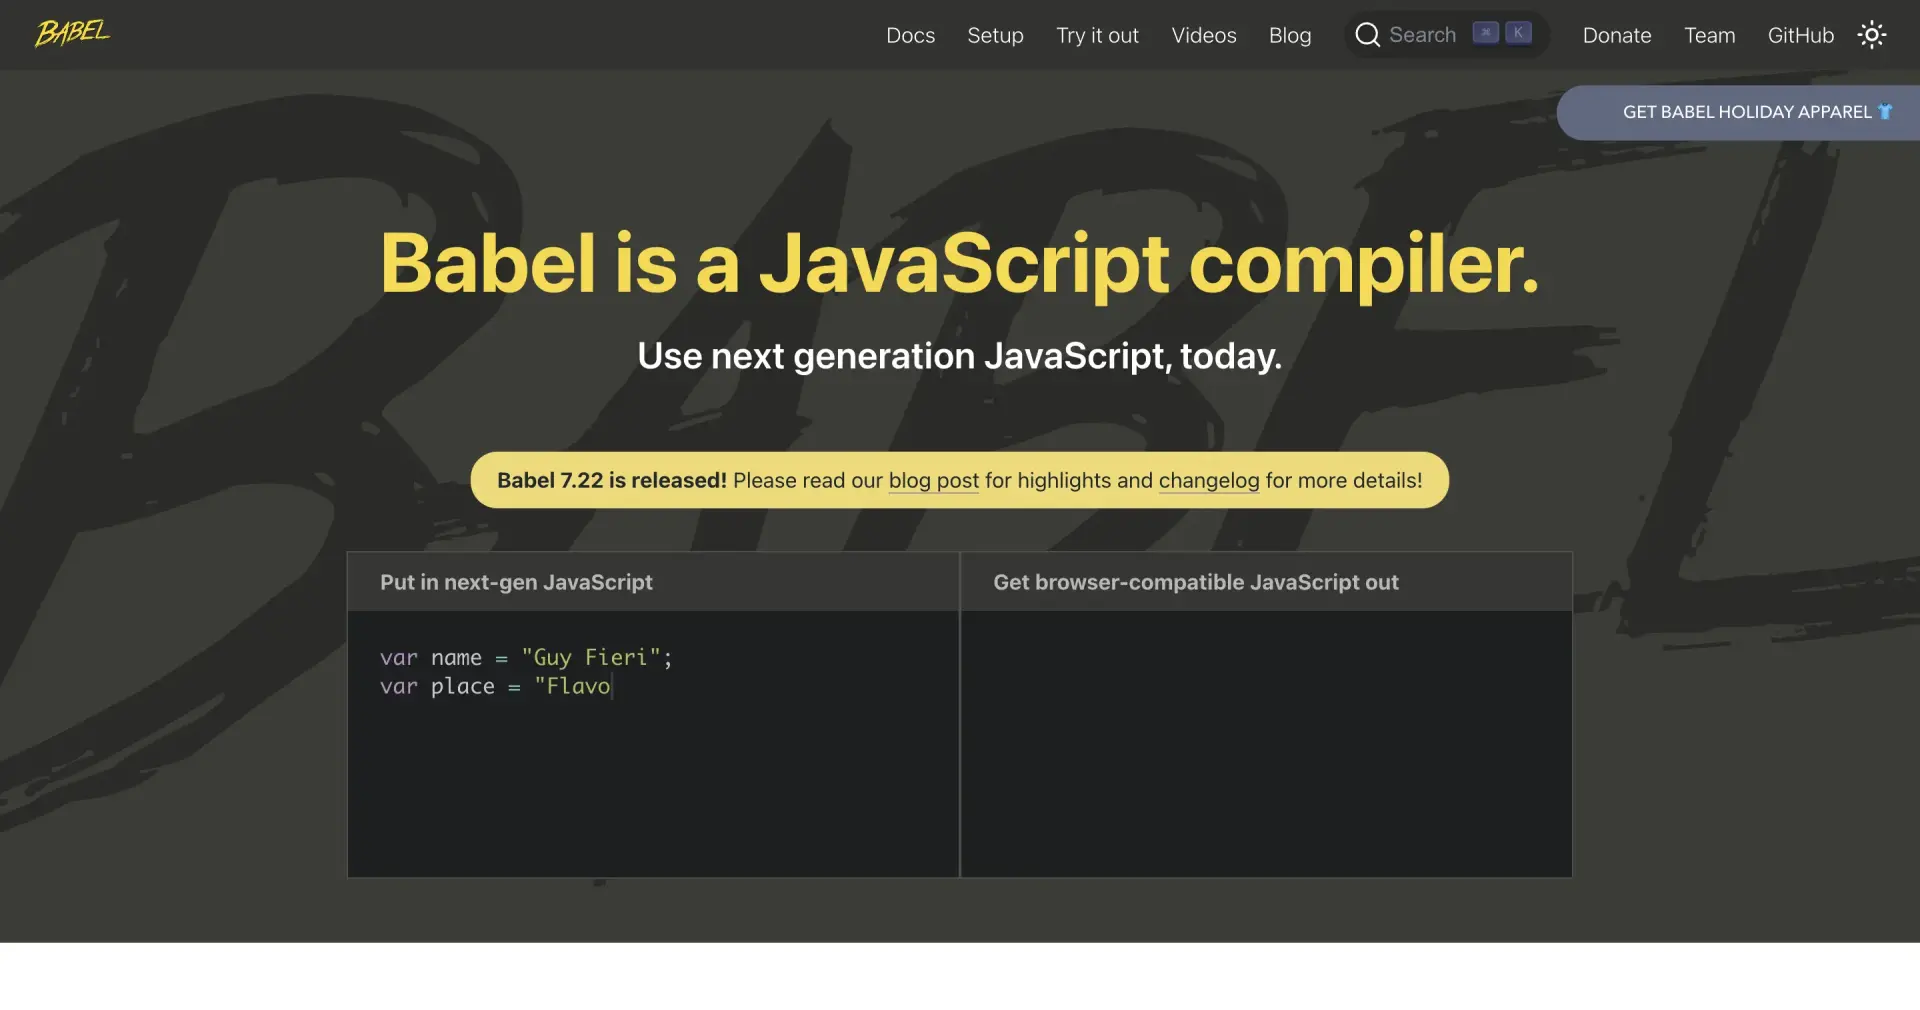
Task: Click the t-shirt icon in apparel banner
Action: [x=1887, y=112]
